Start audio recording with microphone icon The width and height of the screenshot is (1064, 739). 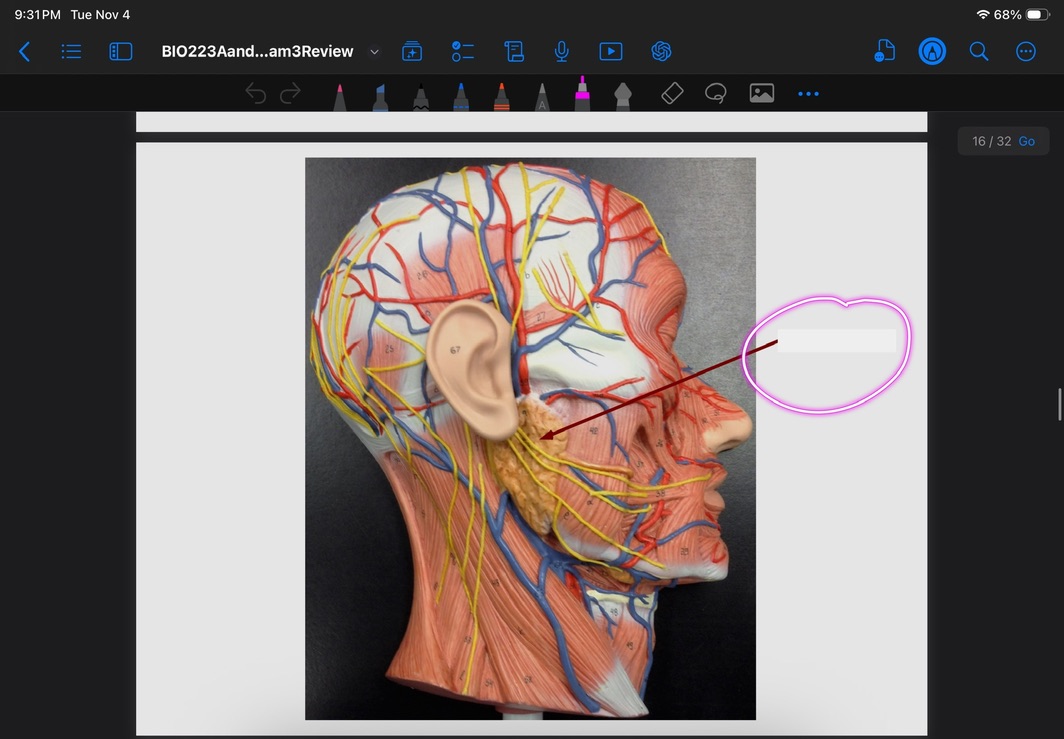coord(562,52)
